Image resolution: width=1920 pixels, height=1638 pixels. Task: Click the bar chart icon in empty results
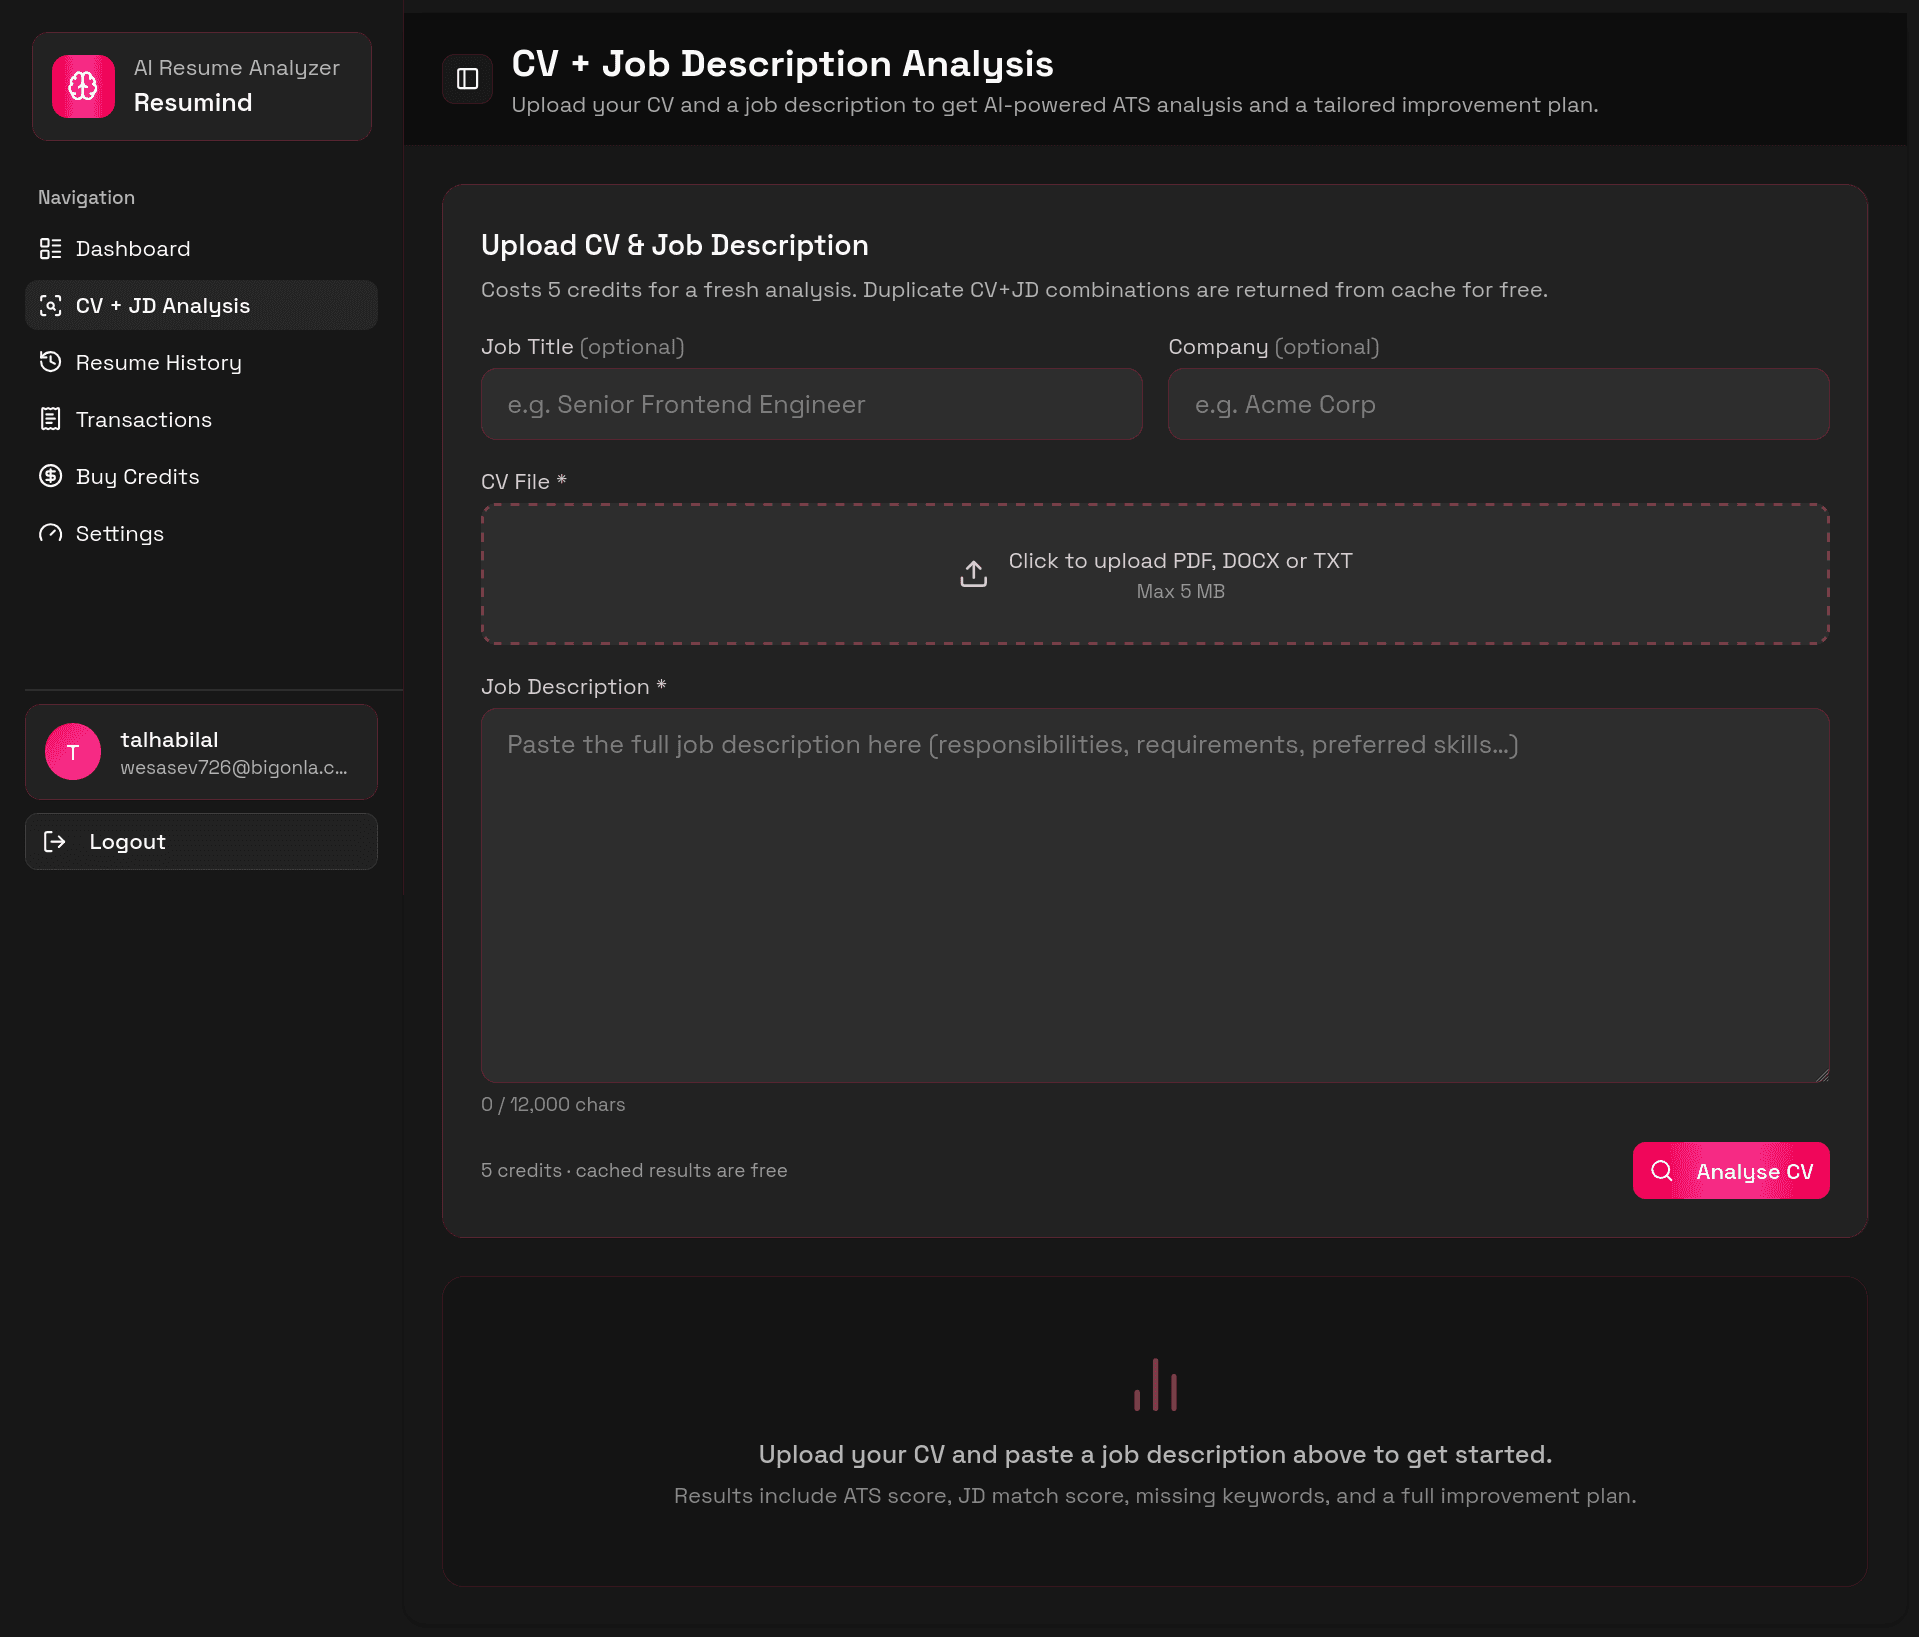click(x=1155, y=1385)
